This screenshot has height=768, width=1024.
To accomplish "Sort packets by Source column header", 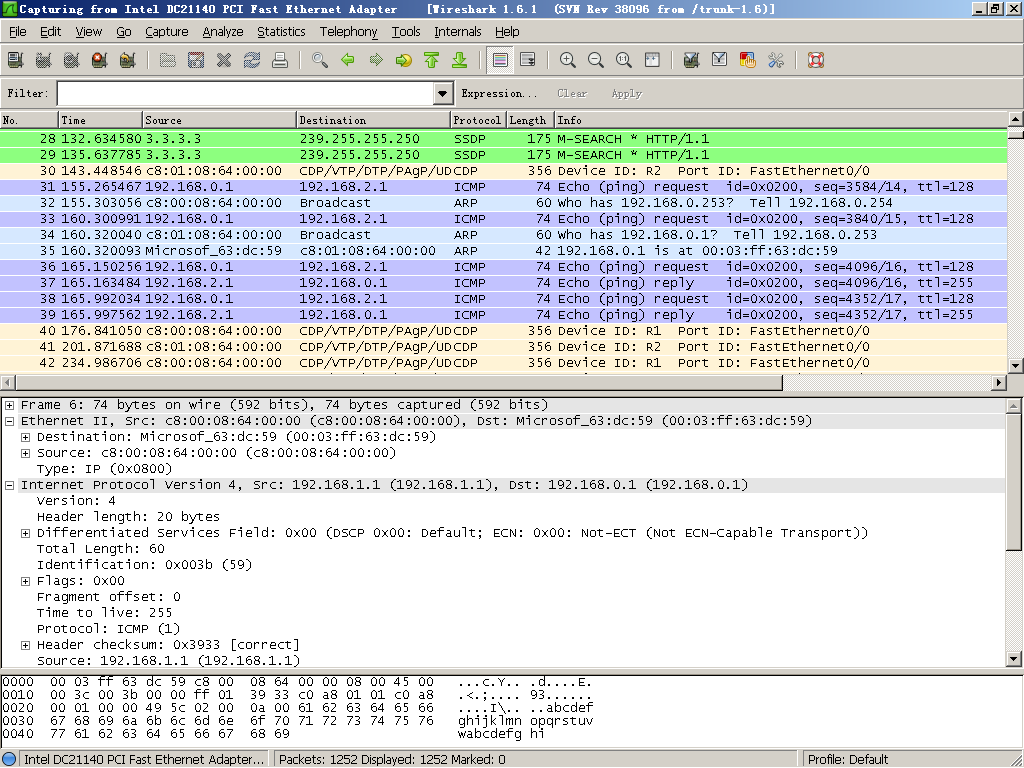I will pyautogui.click(x=219, y=120).
